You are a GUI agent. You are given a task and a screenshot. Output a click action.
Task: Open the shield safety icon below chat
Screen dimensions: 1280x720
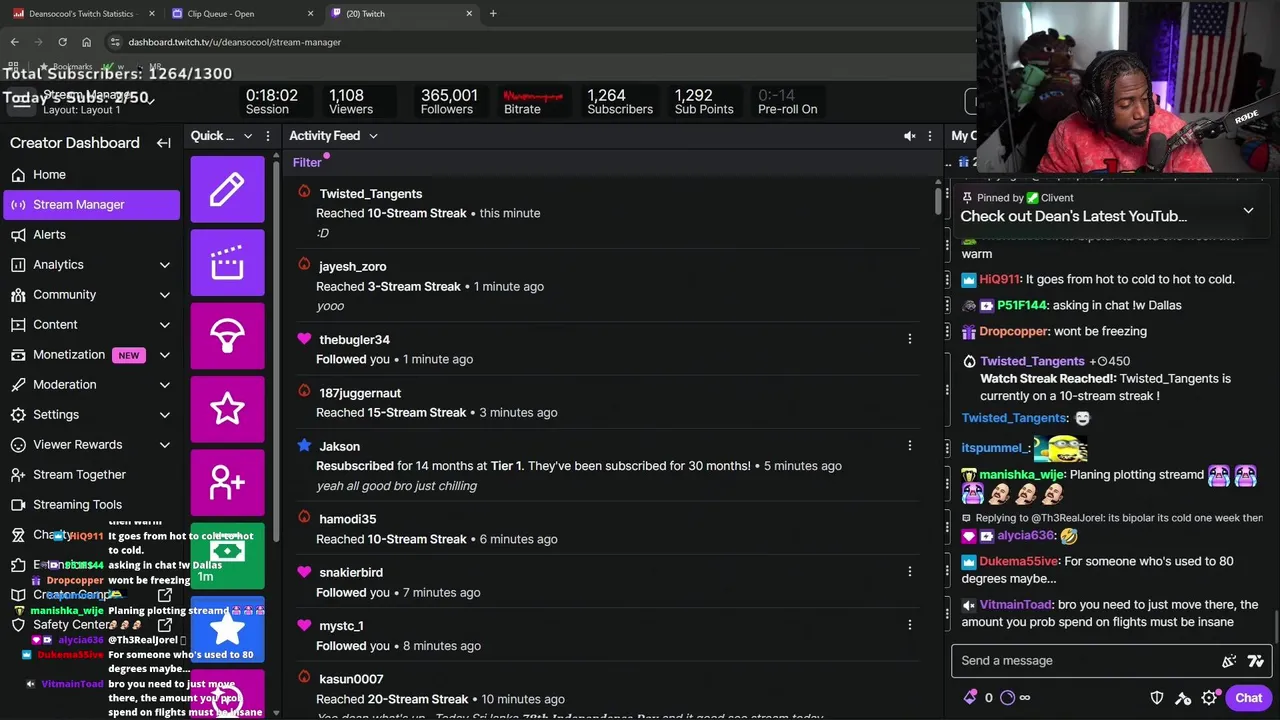pos(1157,698)
